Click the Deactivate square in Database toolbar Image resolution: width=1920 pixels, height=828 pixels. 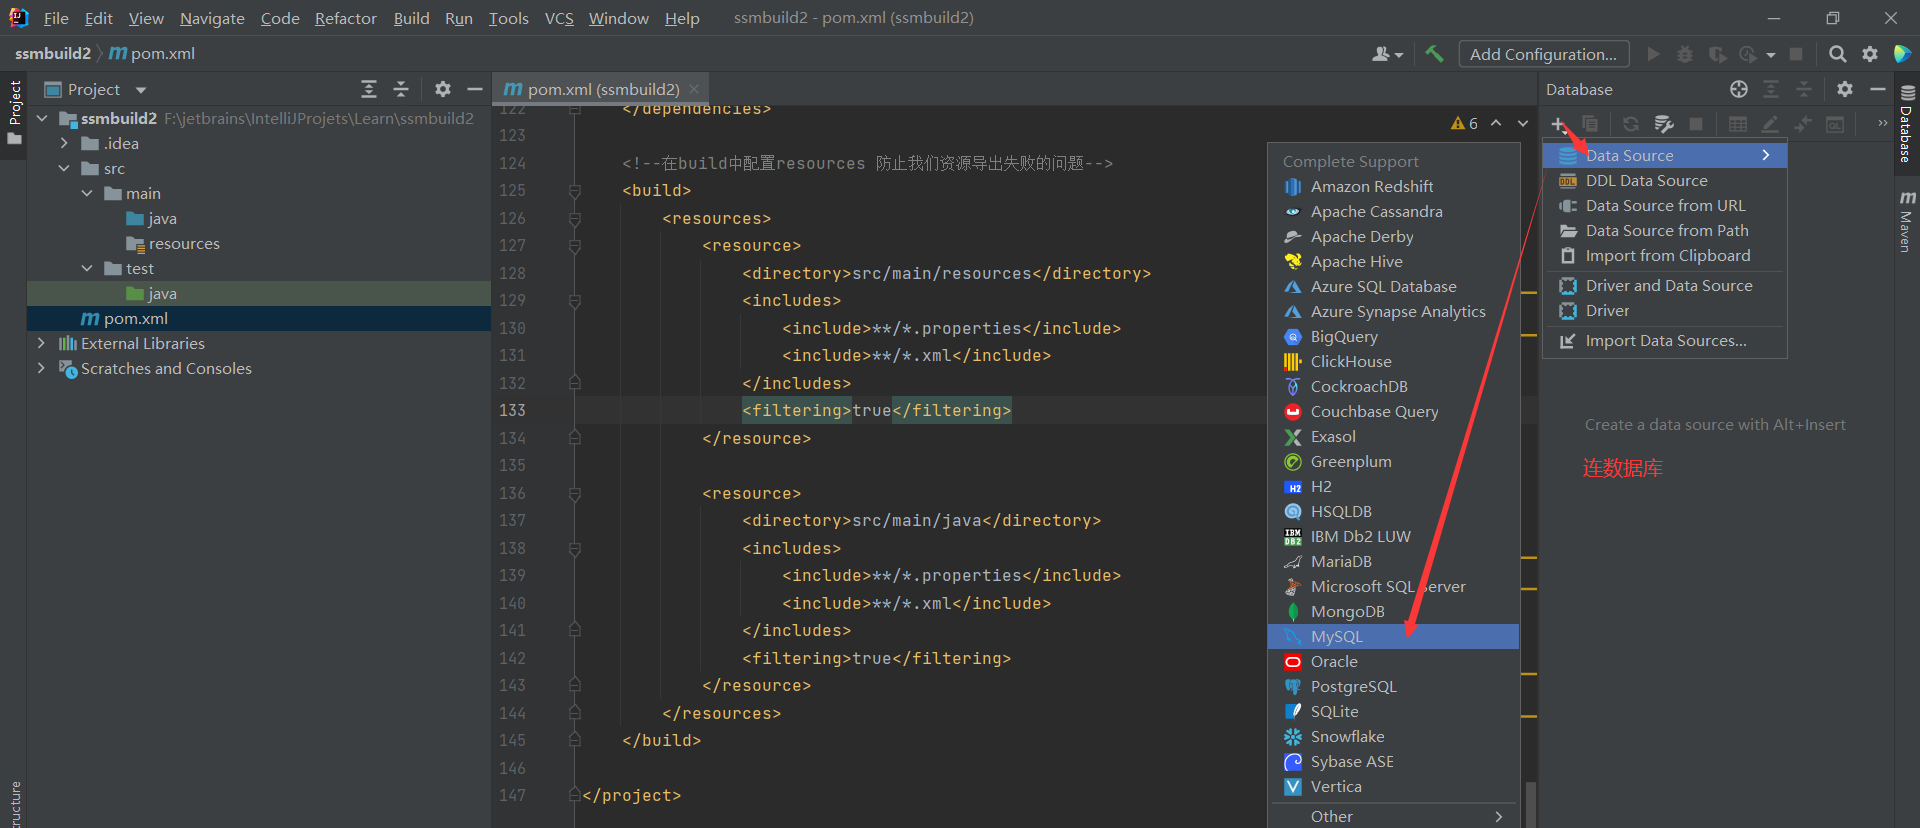tap(1696, 124)
